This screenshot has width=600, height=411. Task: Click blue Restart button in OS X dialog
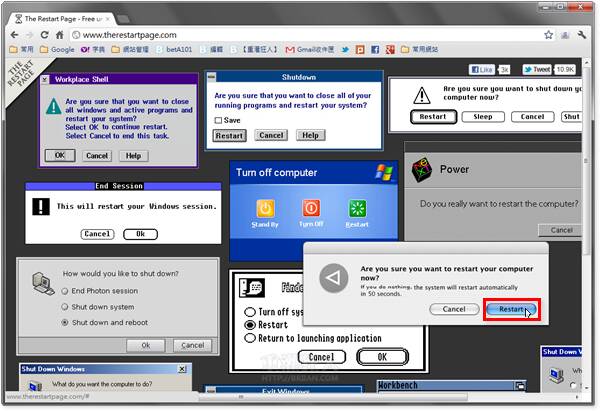[x=512, y=309]
